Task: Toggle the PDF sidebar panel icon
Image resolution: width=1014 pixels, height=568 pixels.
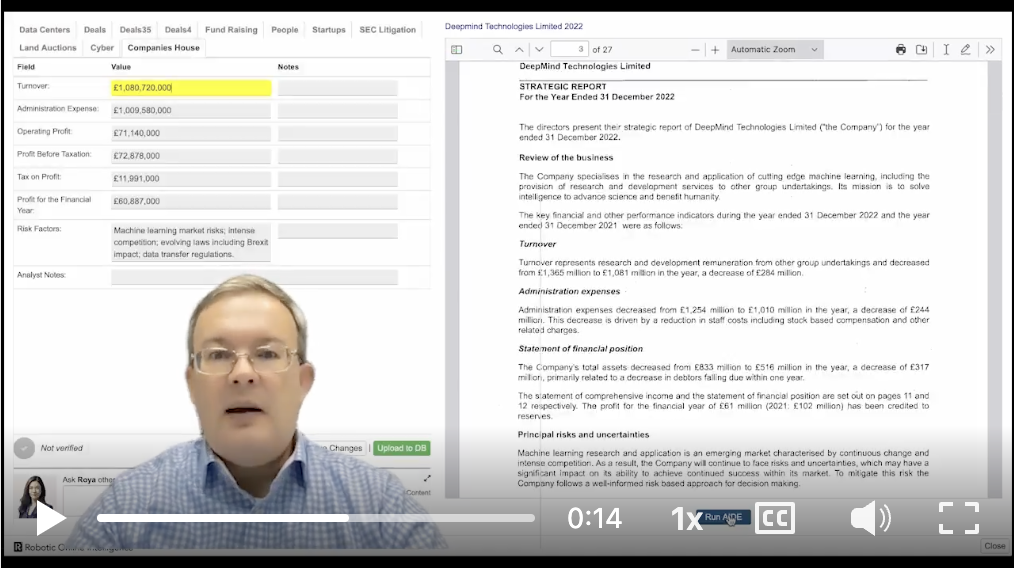Action: click(x=457, y=49)
